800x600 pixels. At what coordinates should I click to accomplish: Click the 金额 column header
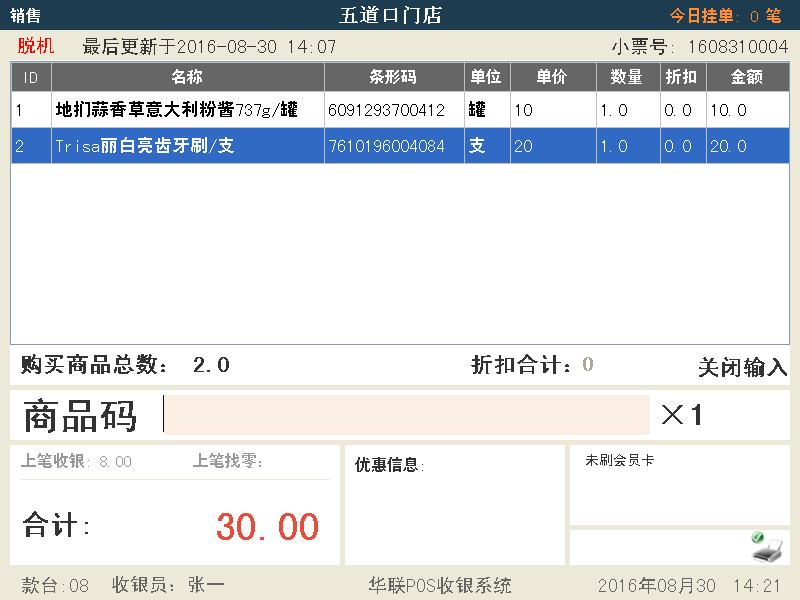pos(747,77)
